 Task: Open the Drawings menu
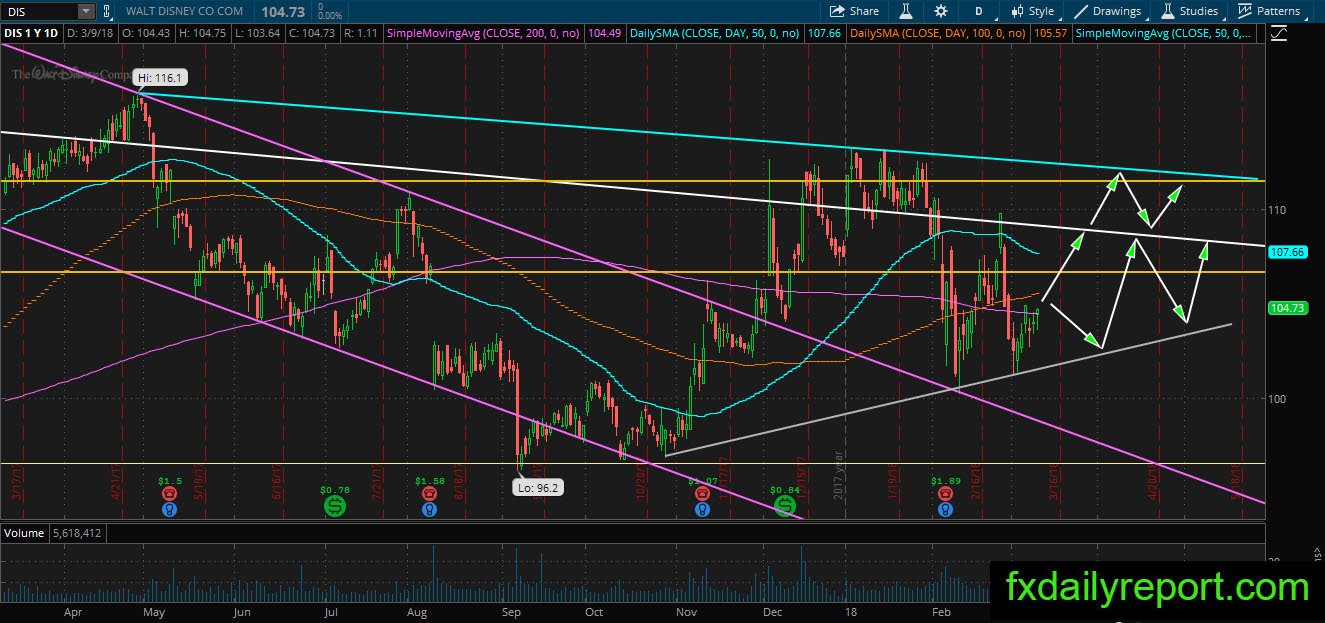pyautogui.click(x=1108, y=11)
